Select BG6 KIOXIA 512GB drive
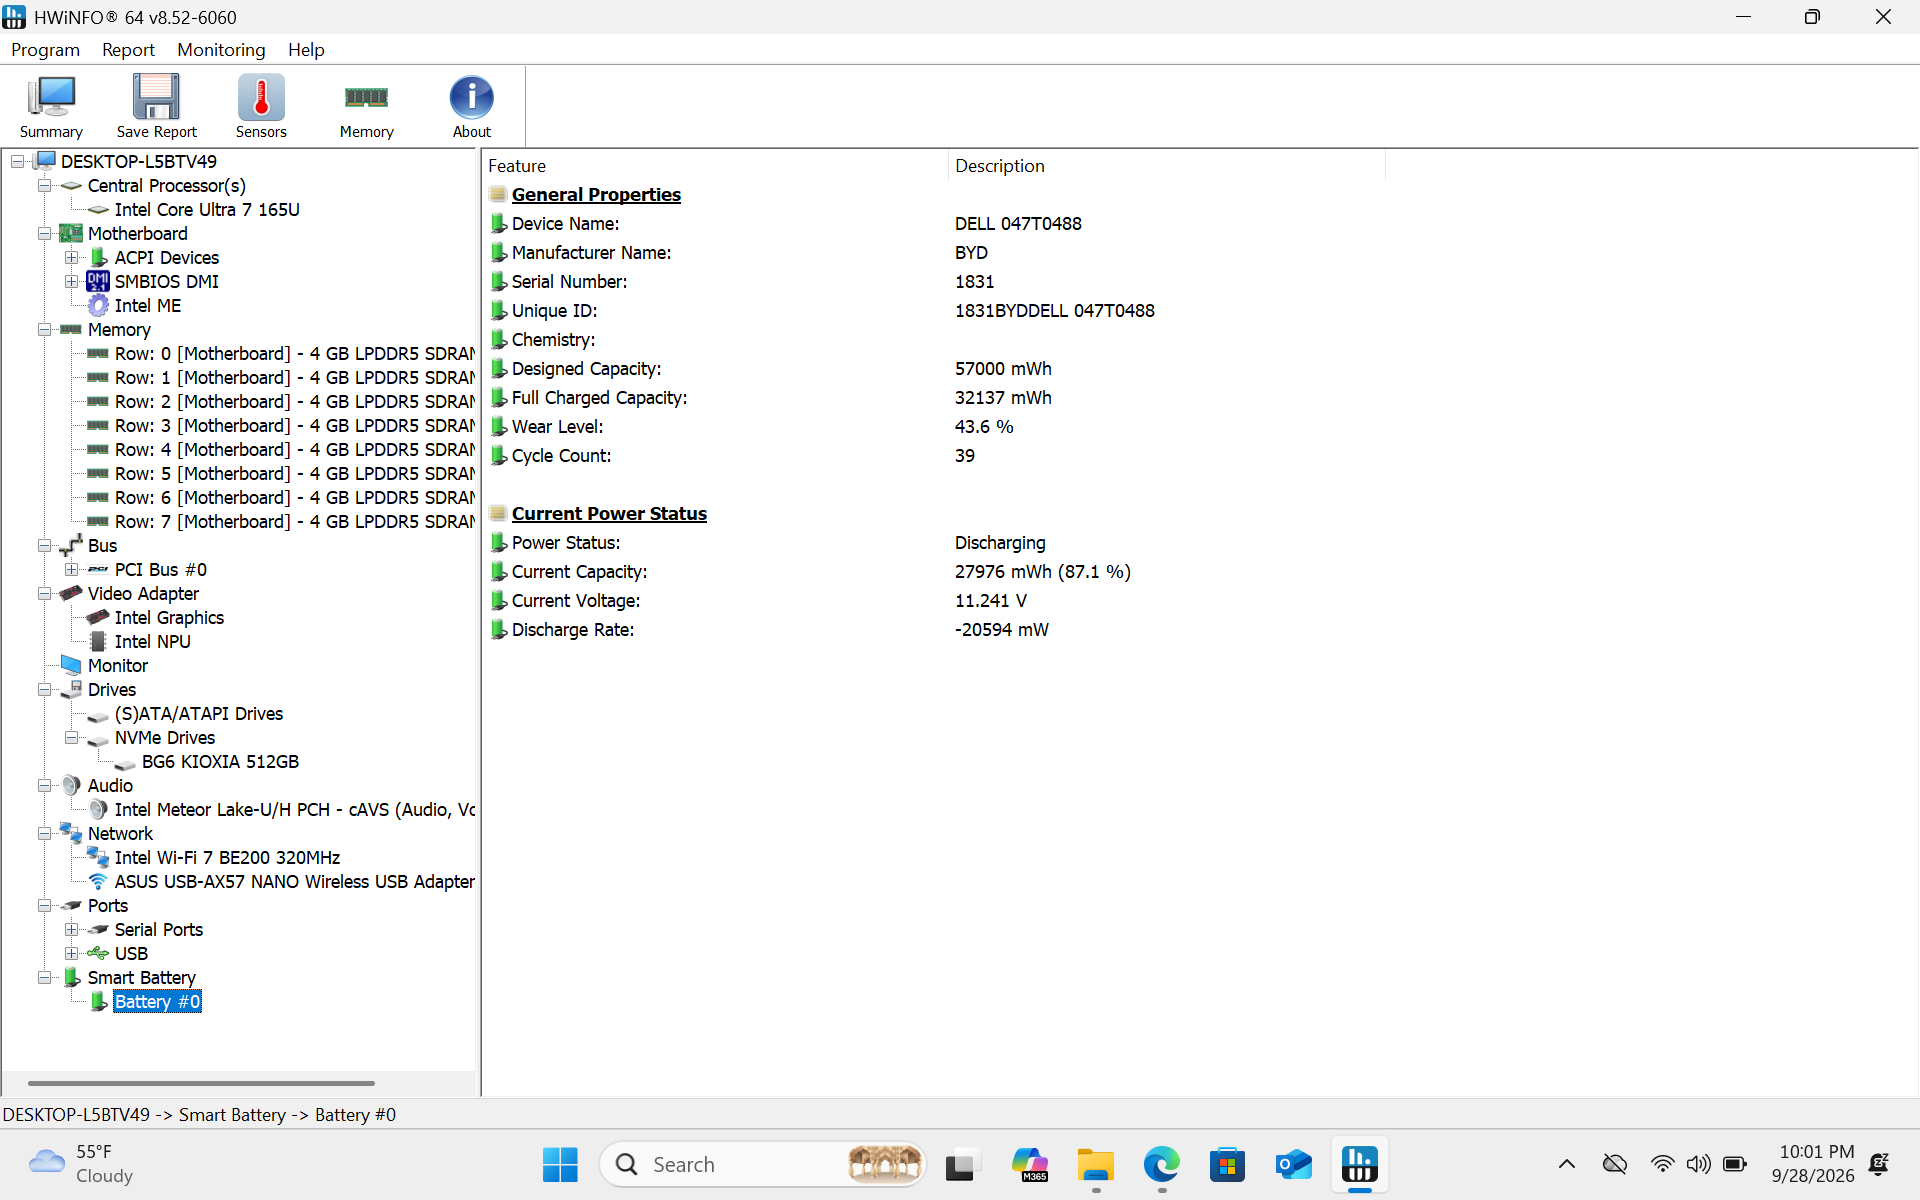The image size is (1920, 1200). point(220,762)
